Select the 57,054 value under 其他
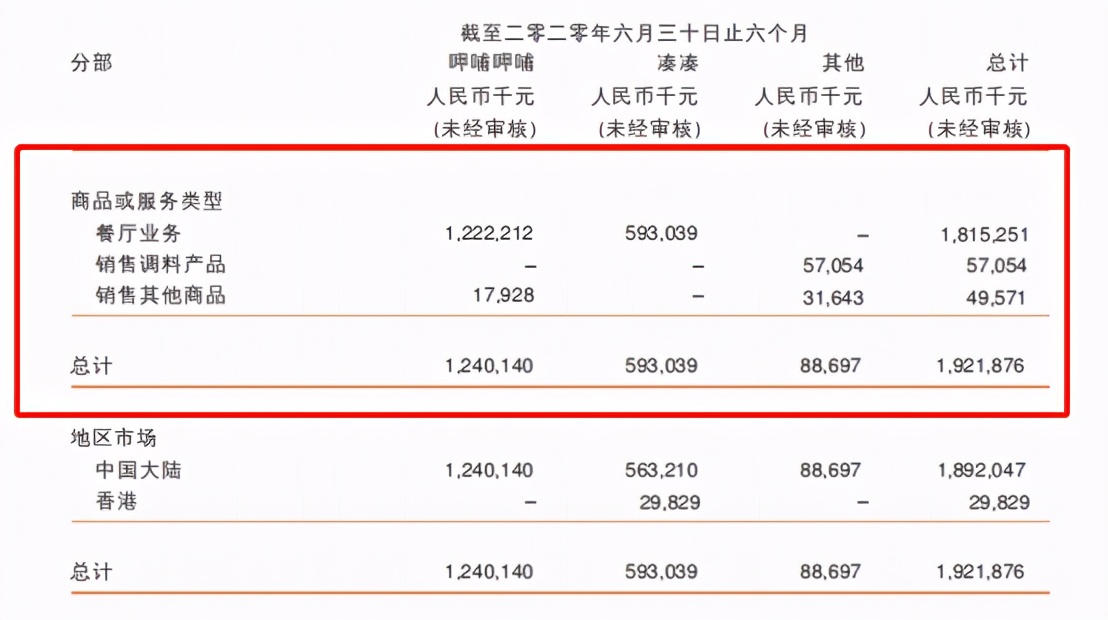Screen dimensions: 1108x620 pyautogui.click(x=825, y=265)
